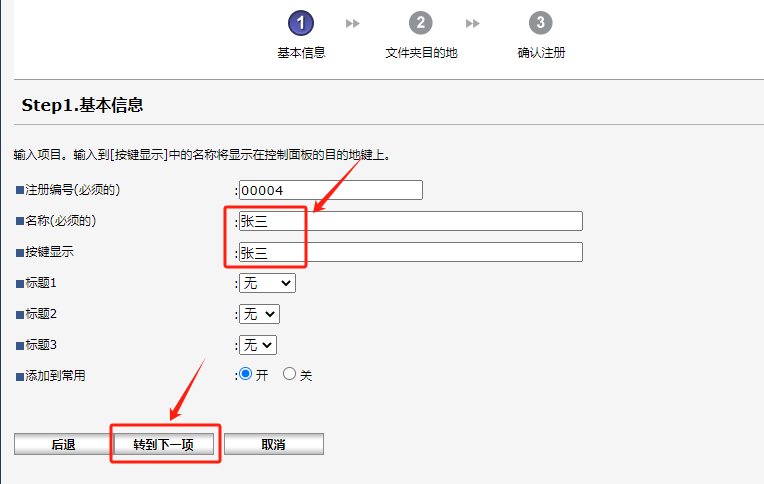
Task: Expand the 标题2 dropdown
Action: point(259,314)
